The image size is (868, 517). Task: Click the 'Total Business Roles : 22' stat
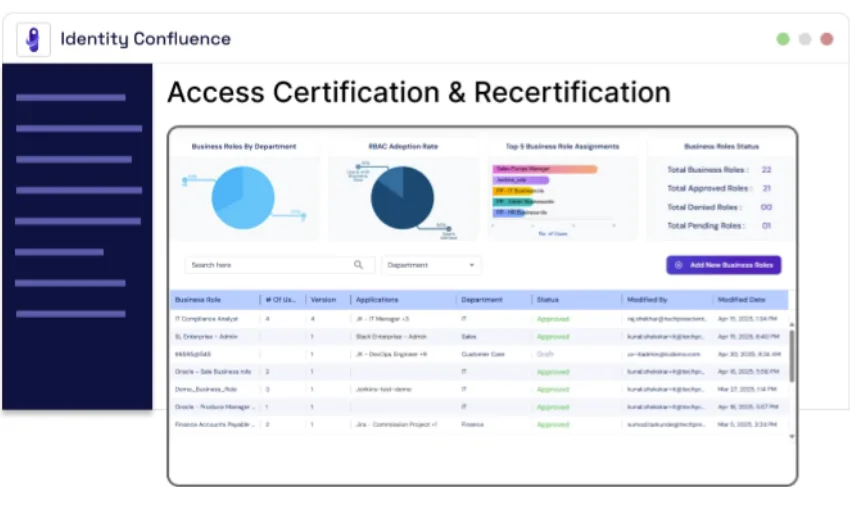[x=719, y=170]
